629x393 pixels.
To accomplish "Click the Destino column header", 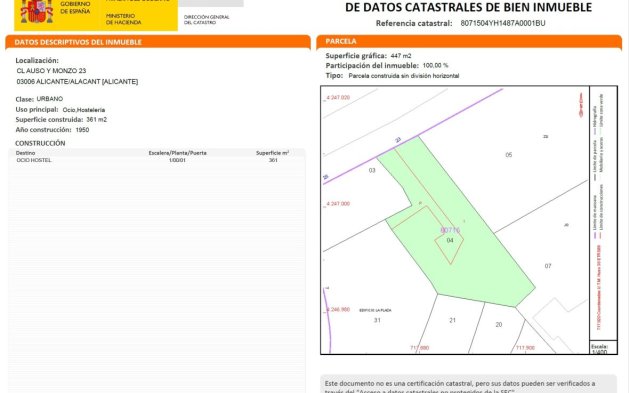I will tap(25, 153).
